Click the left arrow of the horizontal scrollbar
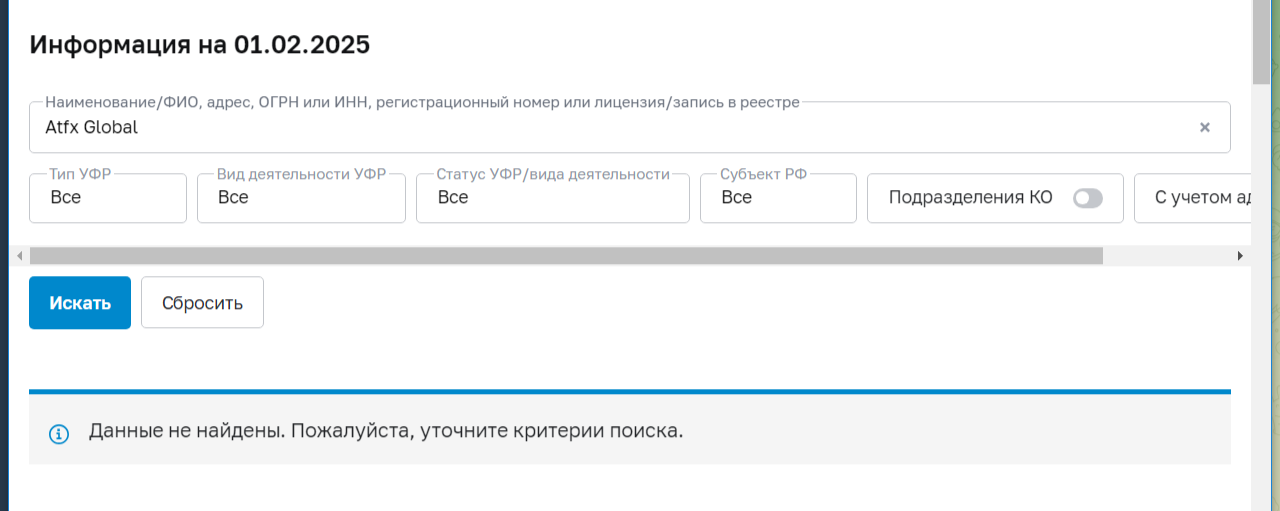This screenshot has height=511, width=1280. (19, 256)
